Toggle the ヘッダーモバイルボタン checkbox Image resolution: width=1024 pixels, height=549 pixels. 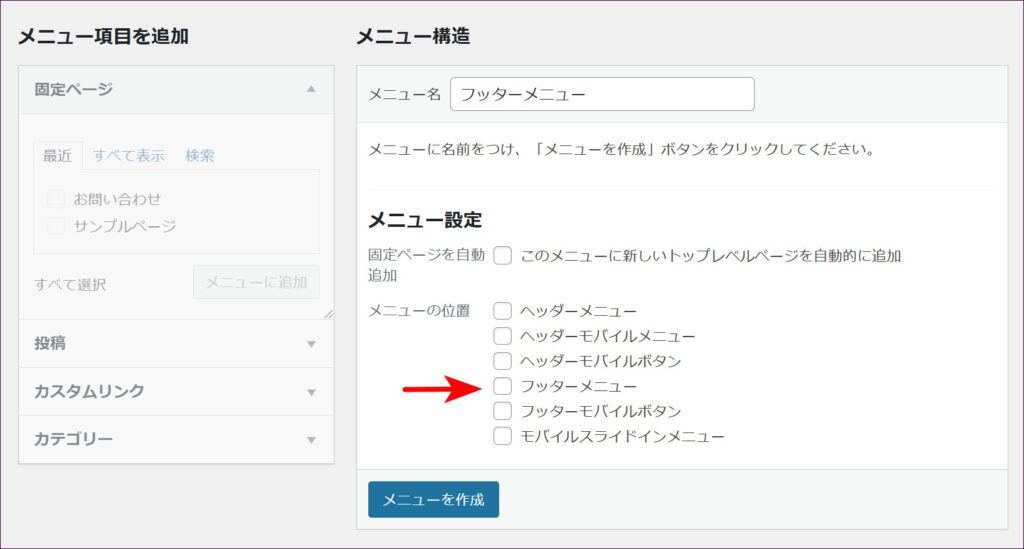pyautogui.click(x=503, y=361)
